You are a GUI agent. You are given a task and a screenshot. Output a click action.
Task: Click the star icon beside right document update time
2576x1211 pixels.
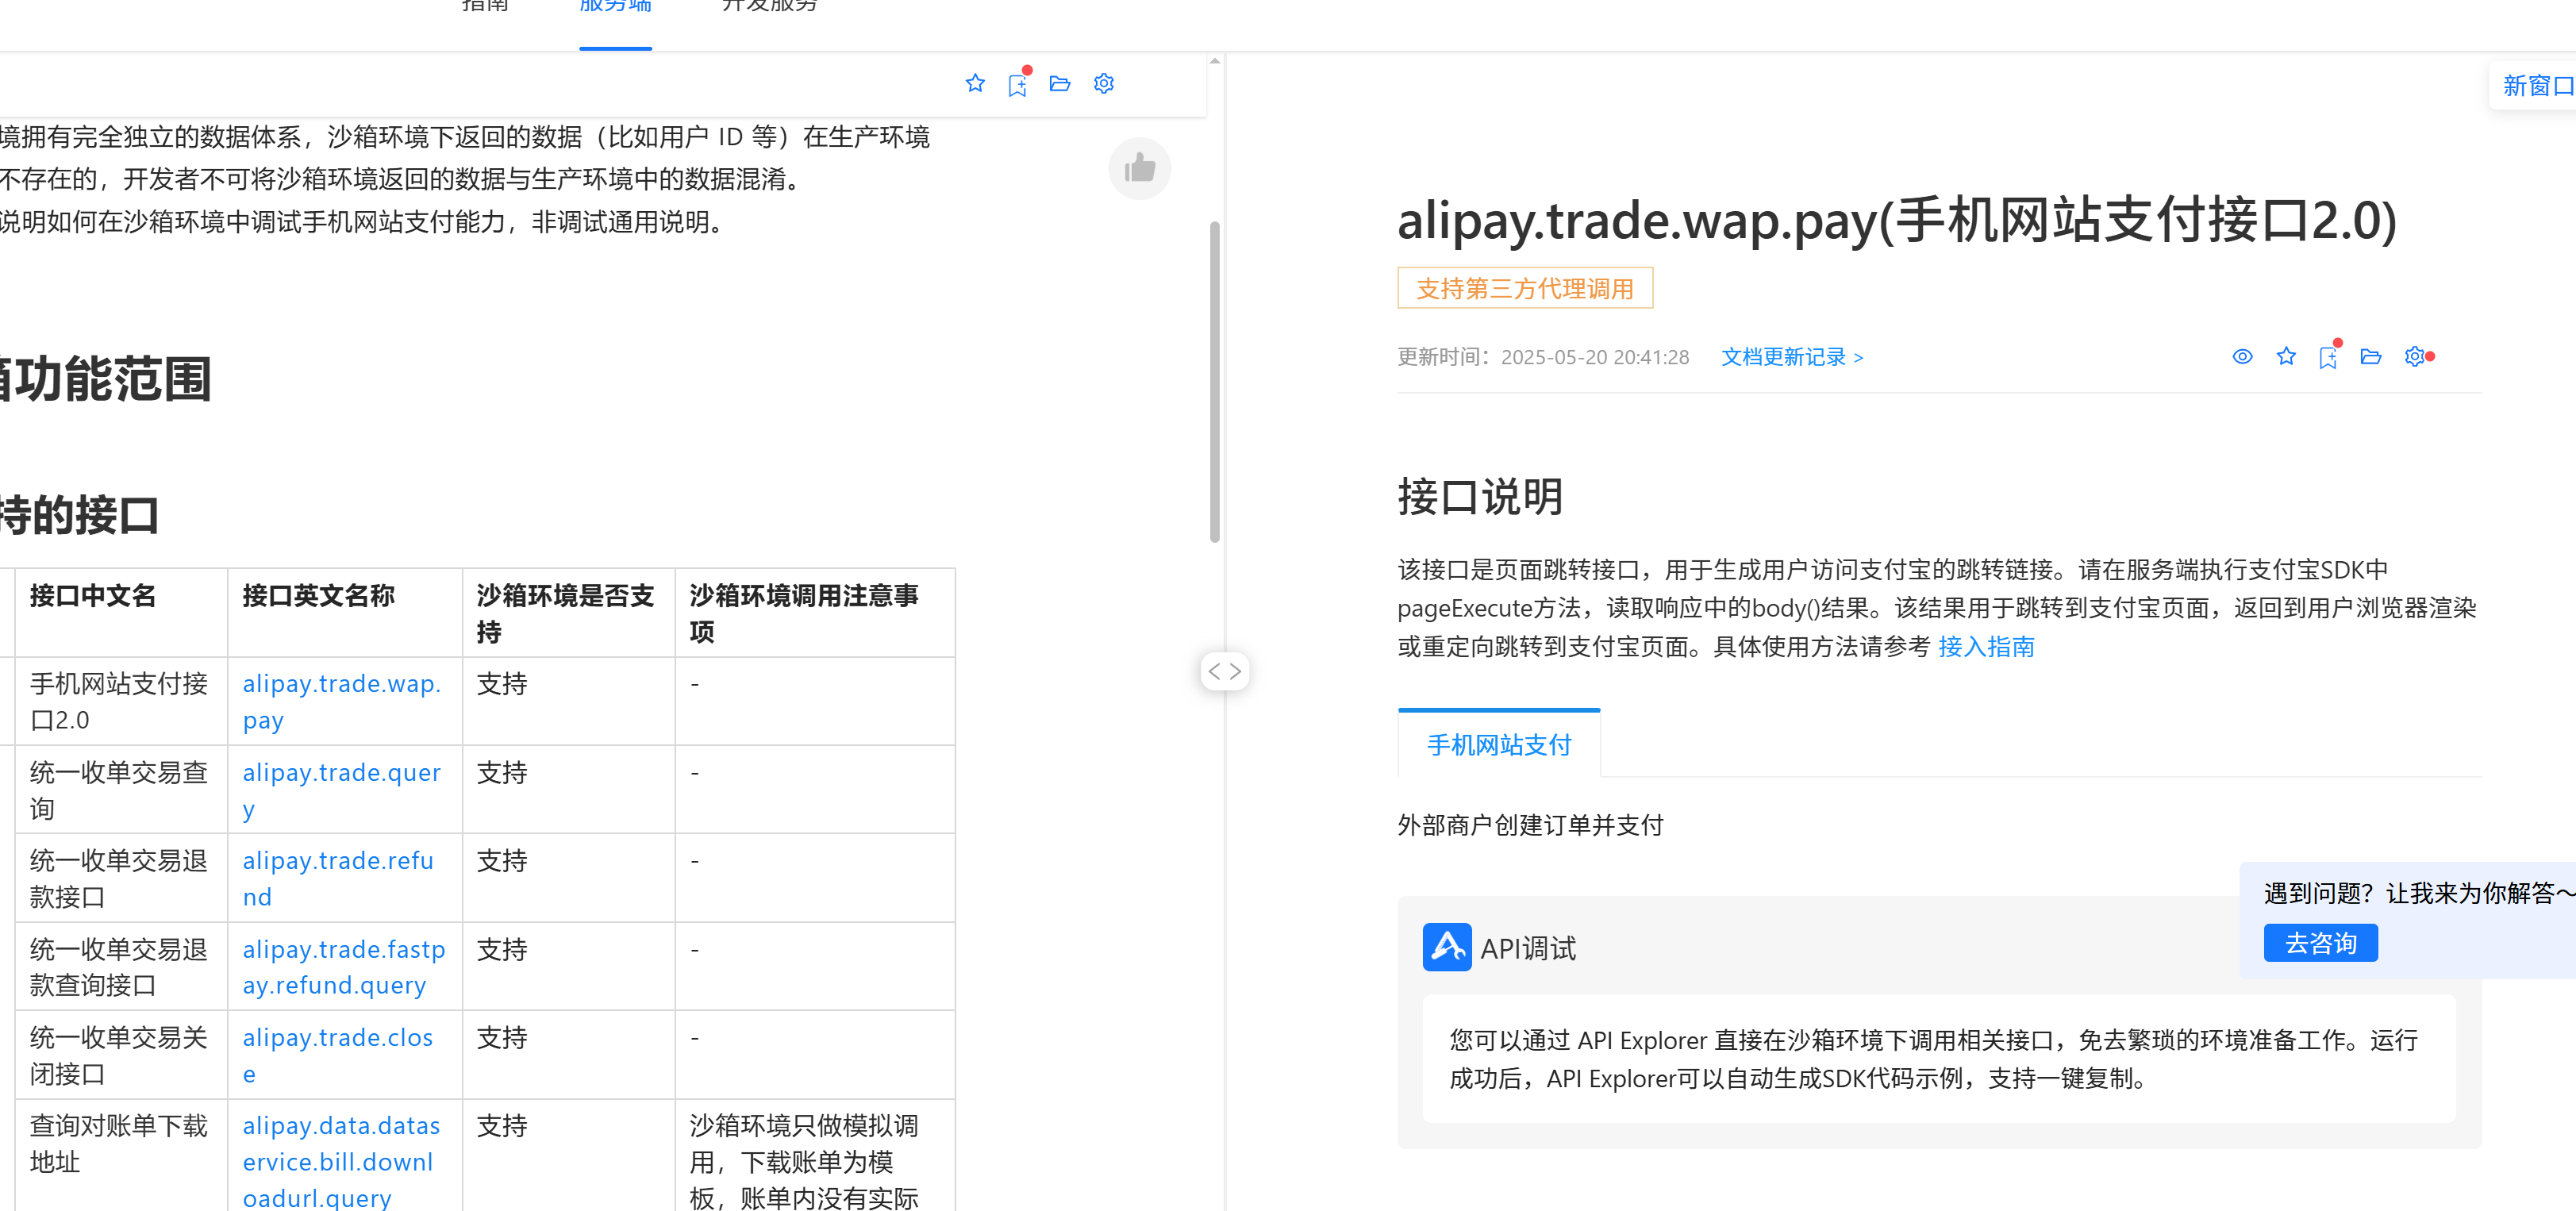click(x=2285, y=356)
